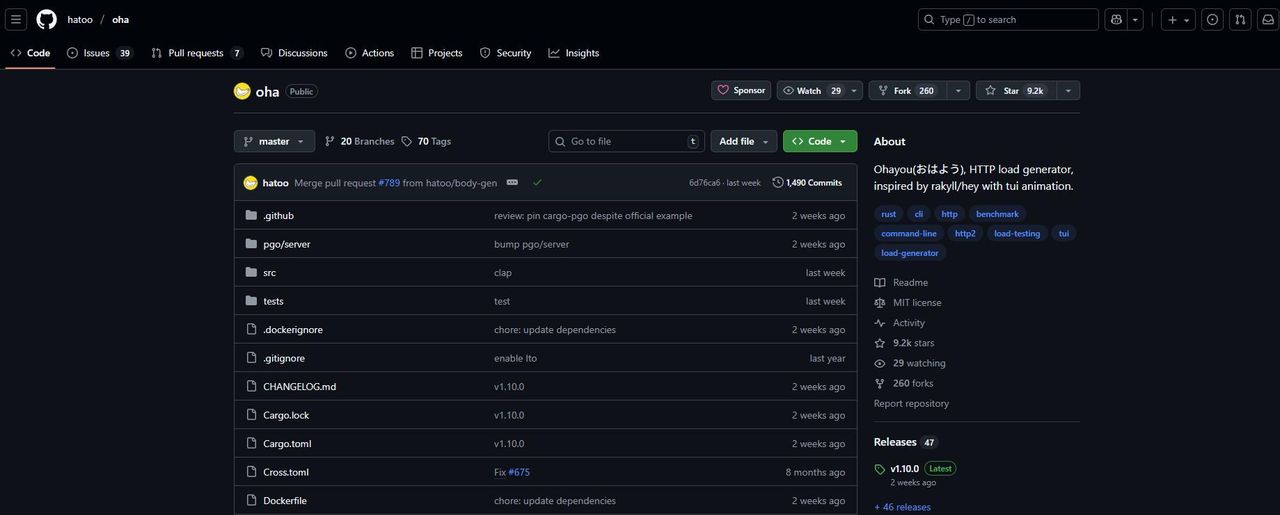Image resolution: width=1280 pixels, height=515 pixels.
Task: Click the fork icon beside 260 forks
Action: pyautogui.click(x=880, y=383)
